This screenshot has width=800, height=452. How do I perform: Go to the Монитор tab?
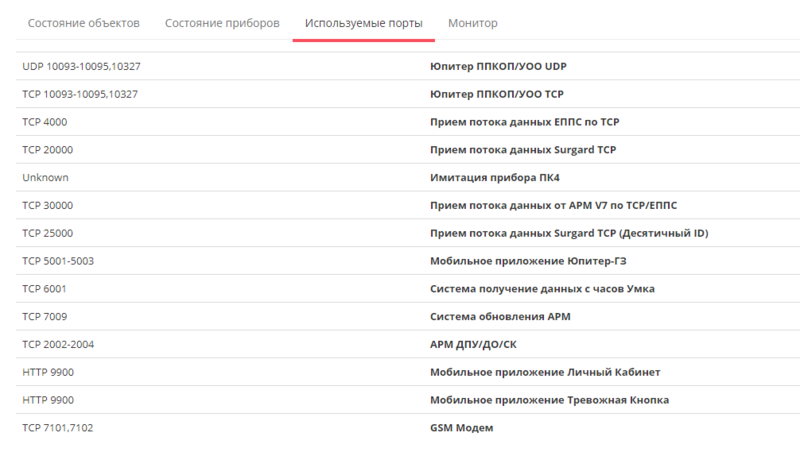tap(472, 23)
